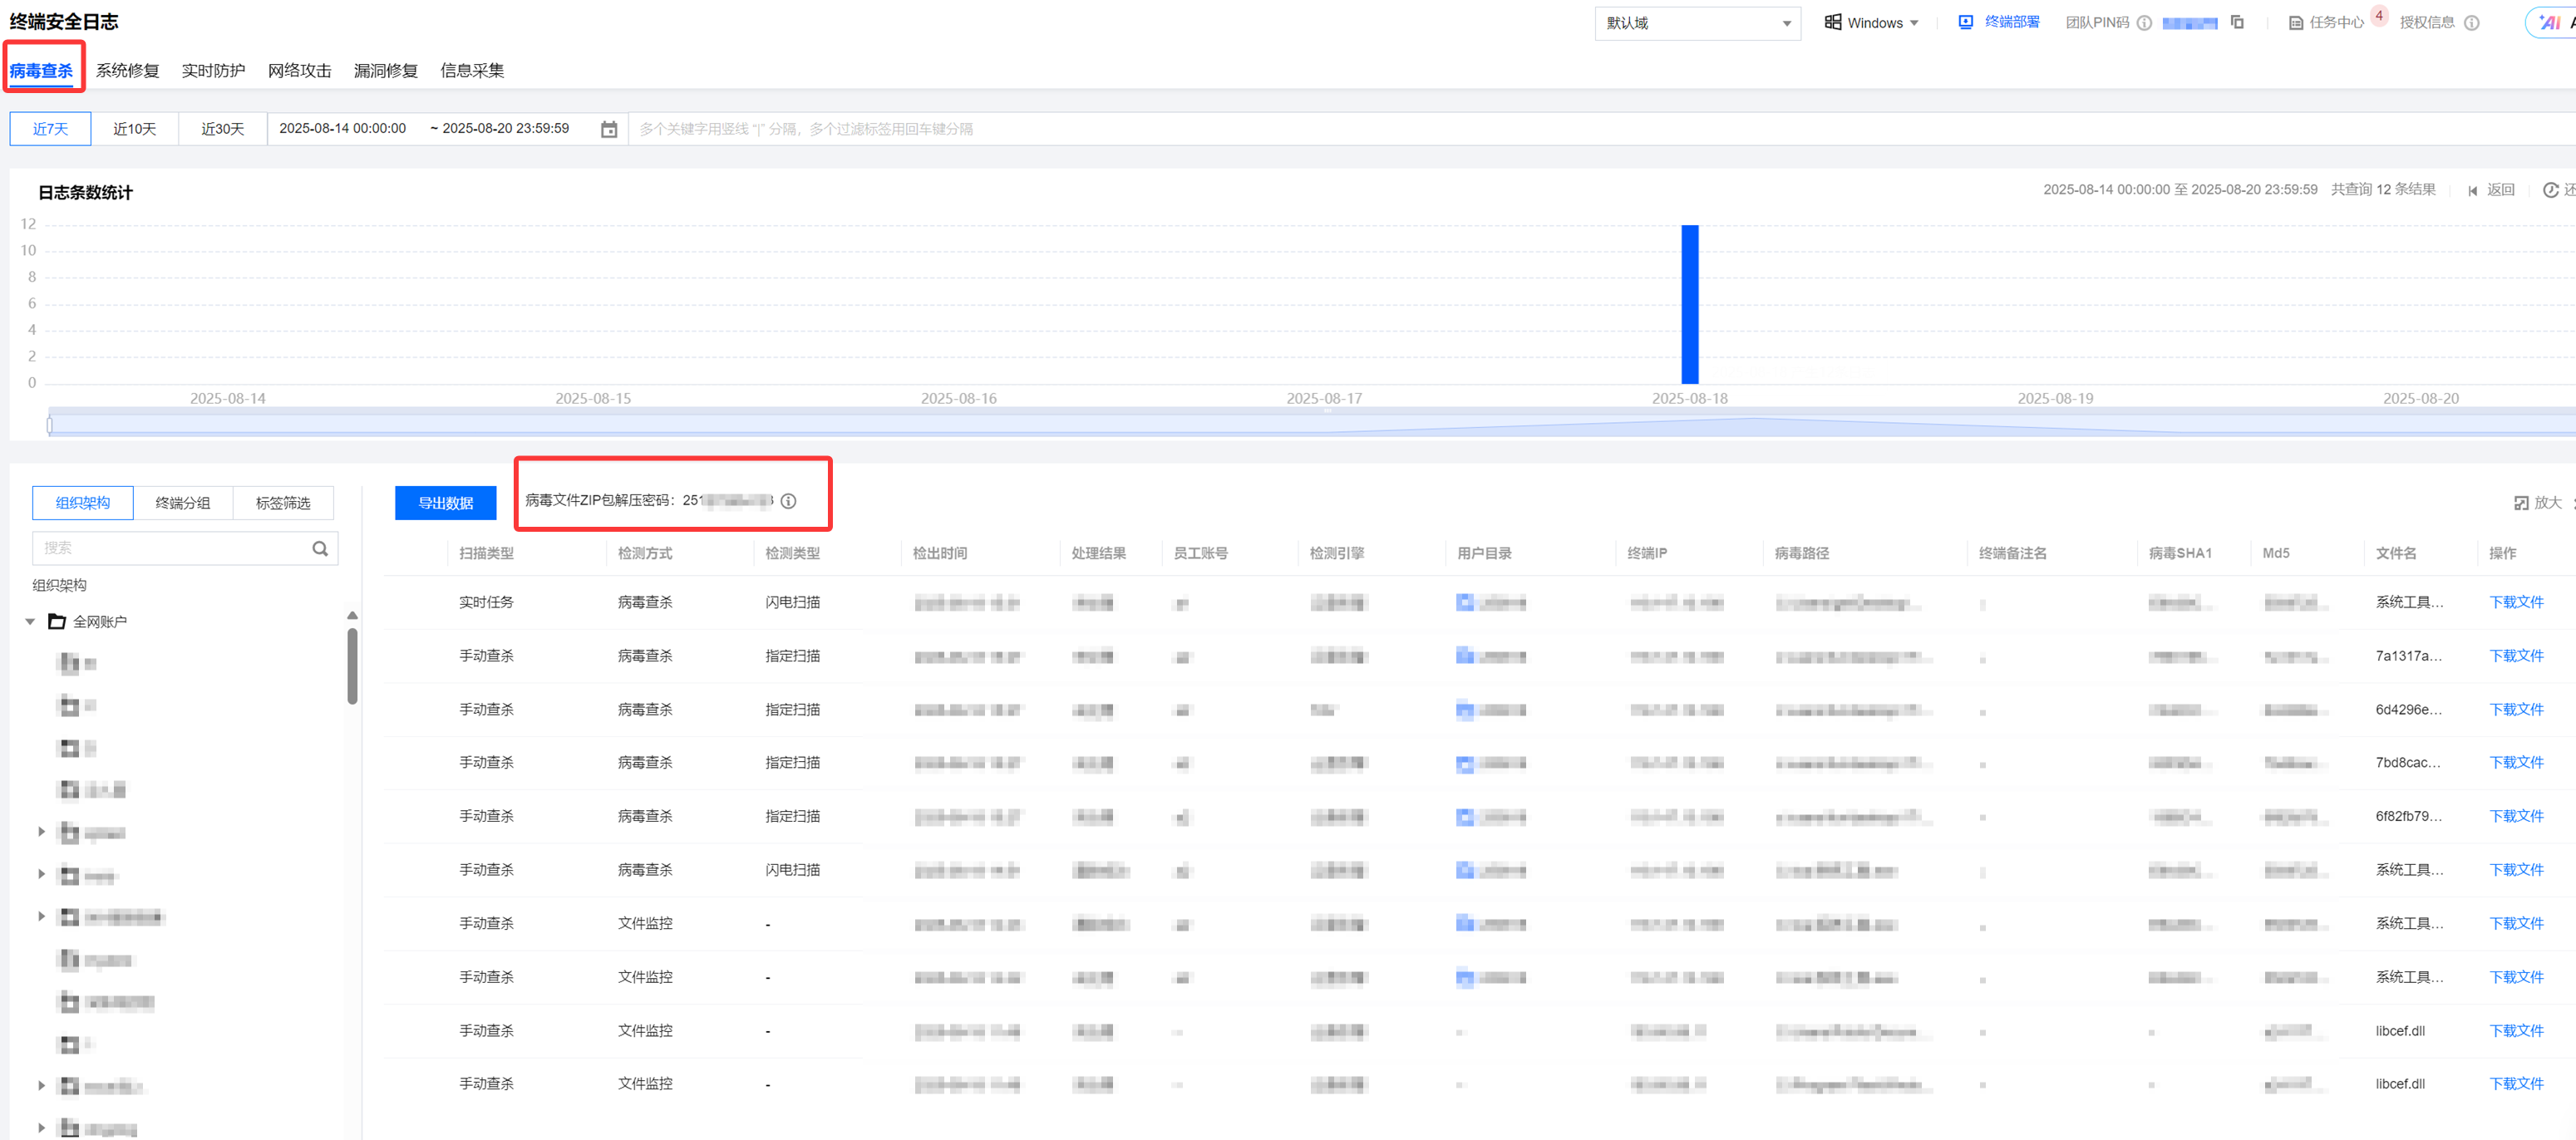Select the 全网账户 folder item
This screenshot has width=2576, height=1140.
click(x=88, y=622)
